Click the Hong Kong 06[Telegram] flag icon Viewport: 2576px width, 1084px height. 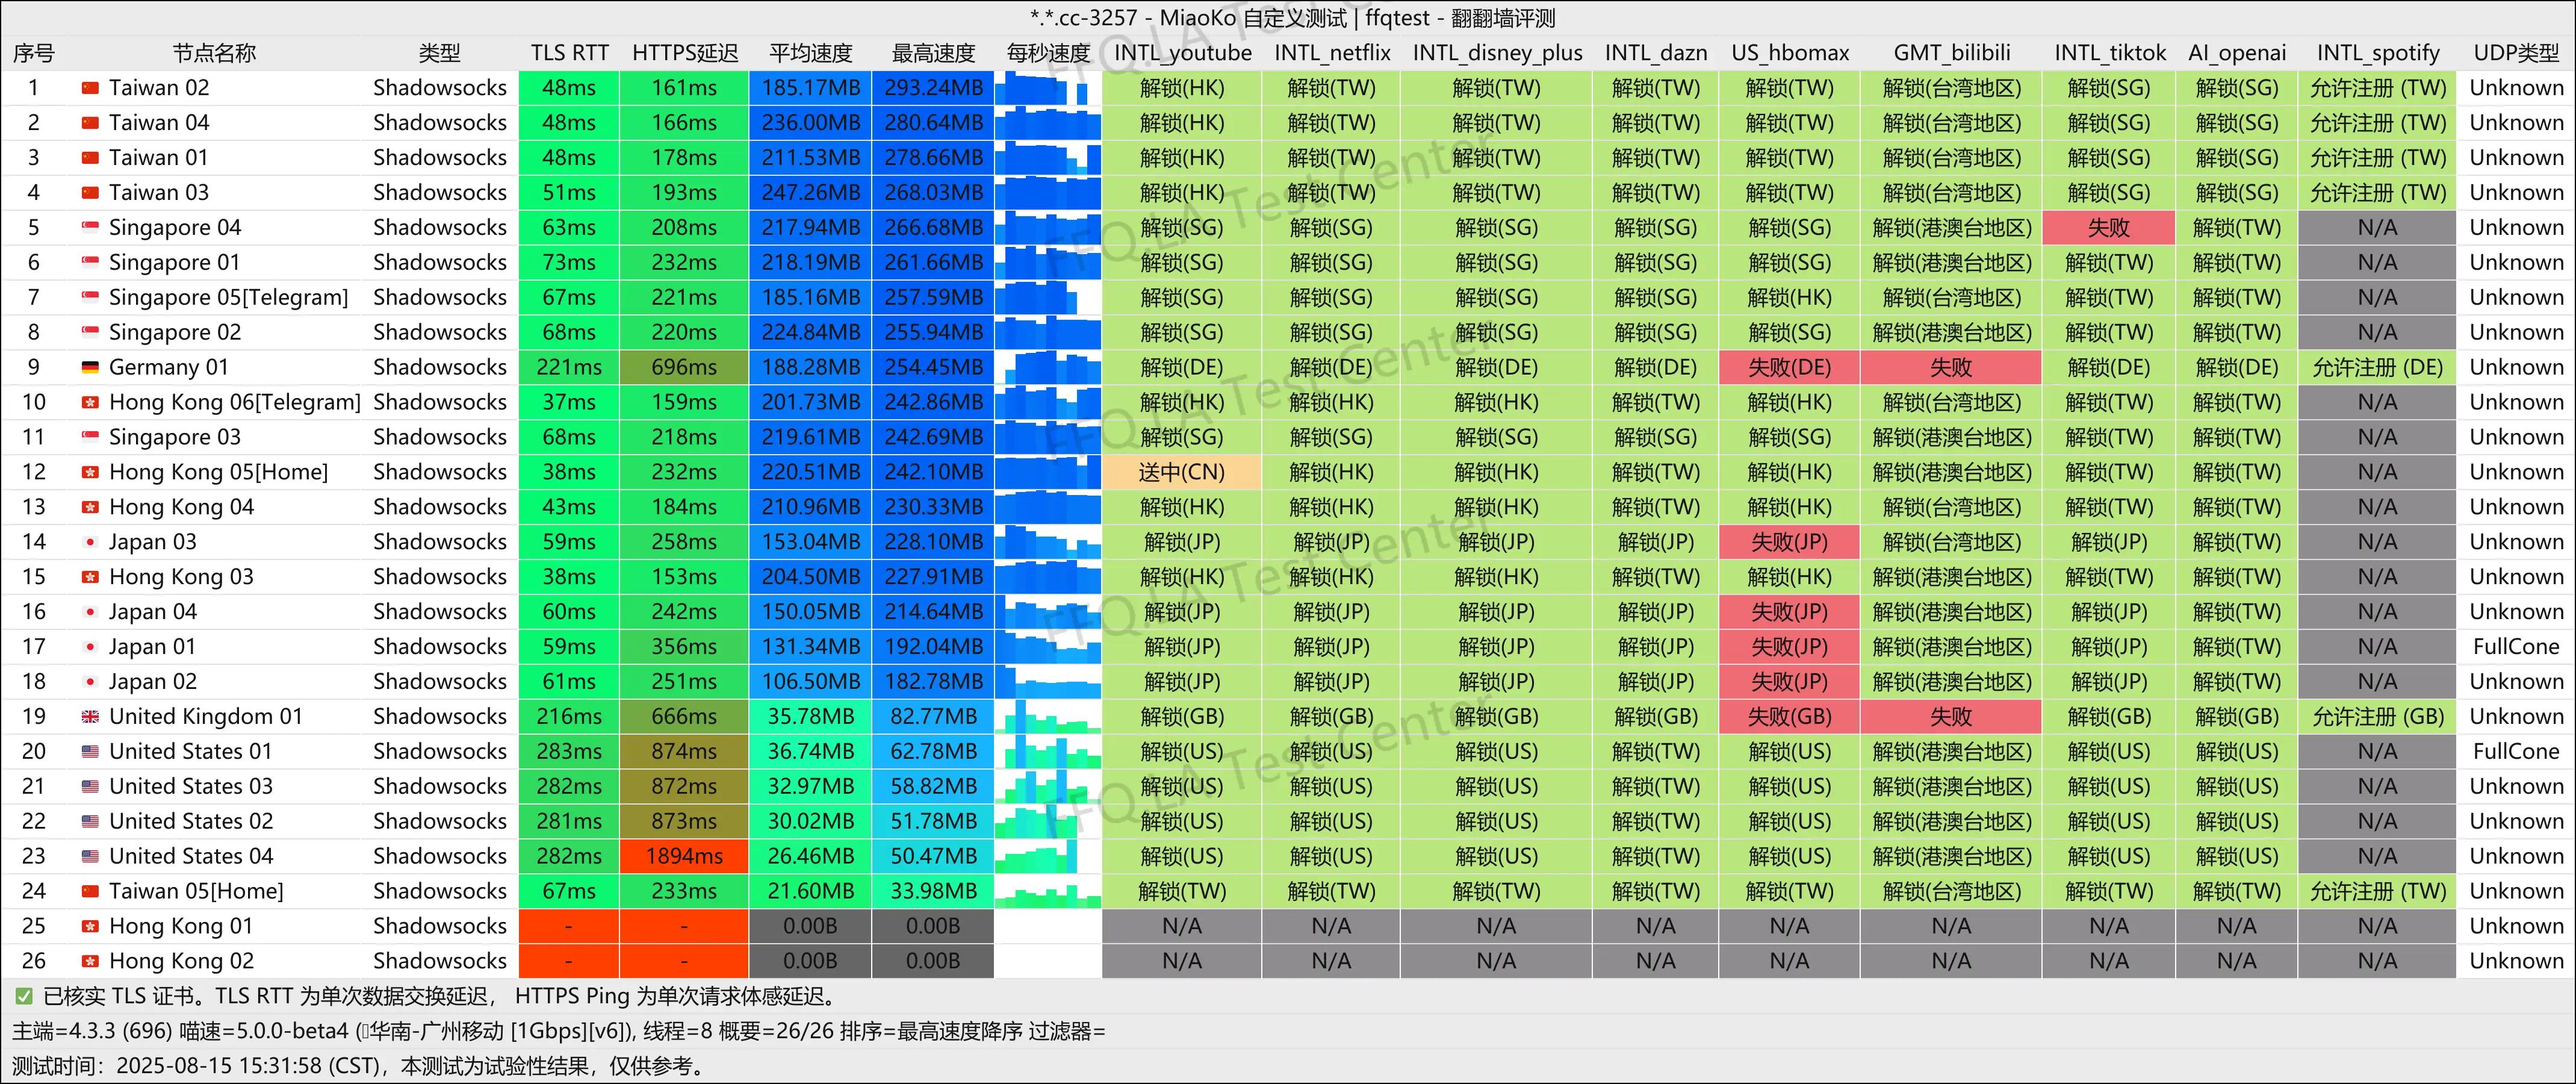tap(90, 403)
